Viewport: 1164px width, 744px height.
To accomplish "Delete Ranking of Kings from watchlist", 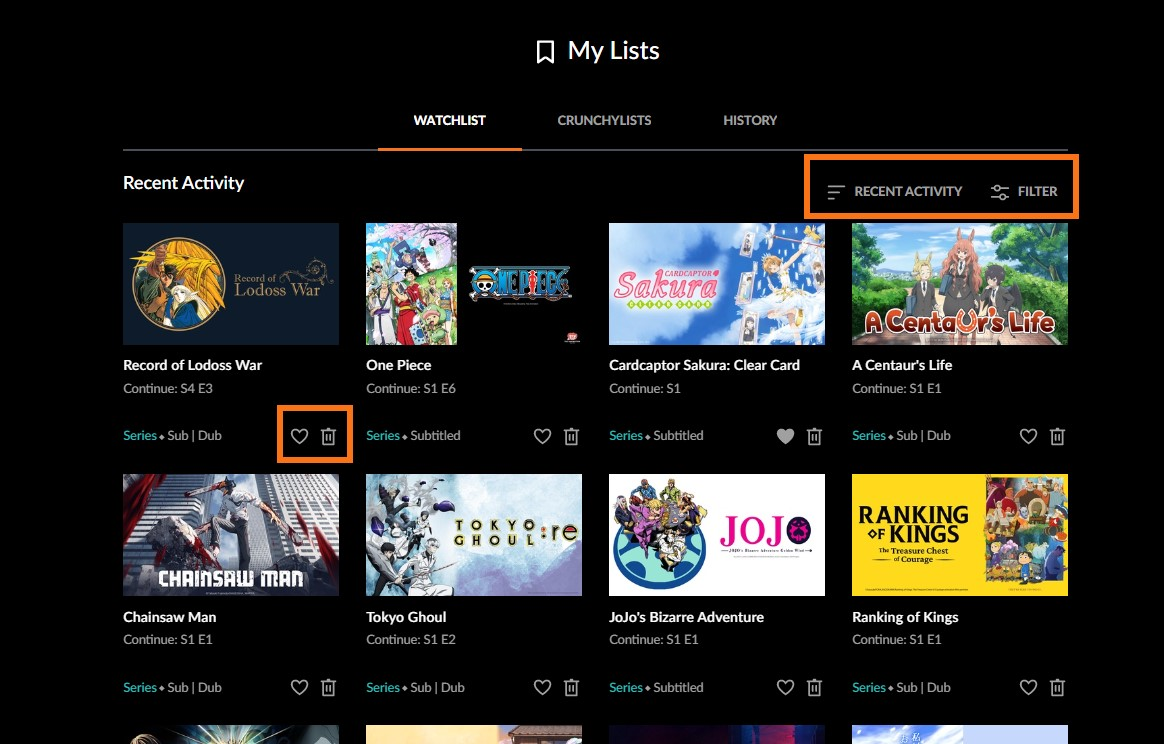I will [1057, 688].
